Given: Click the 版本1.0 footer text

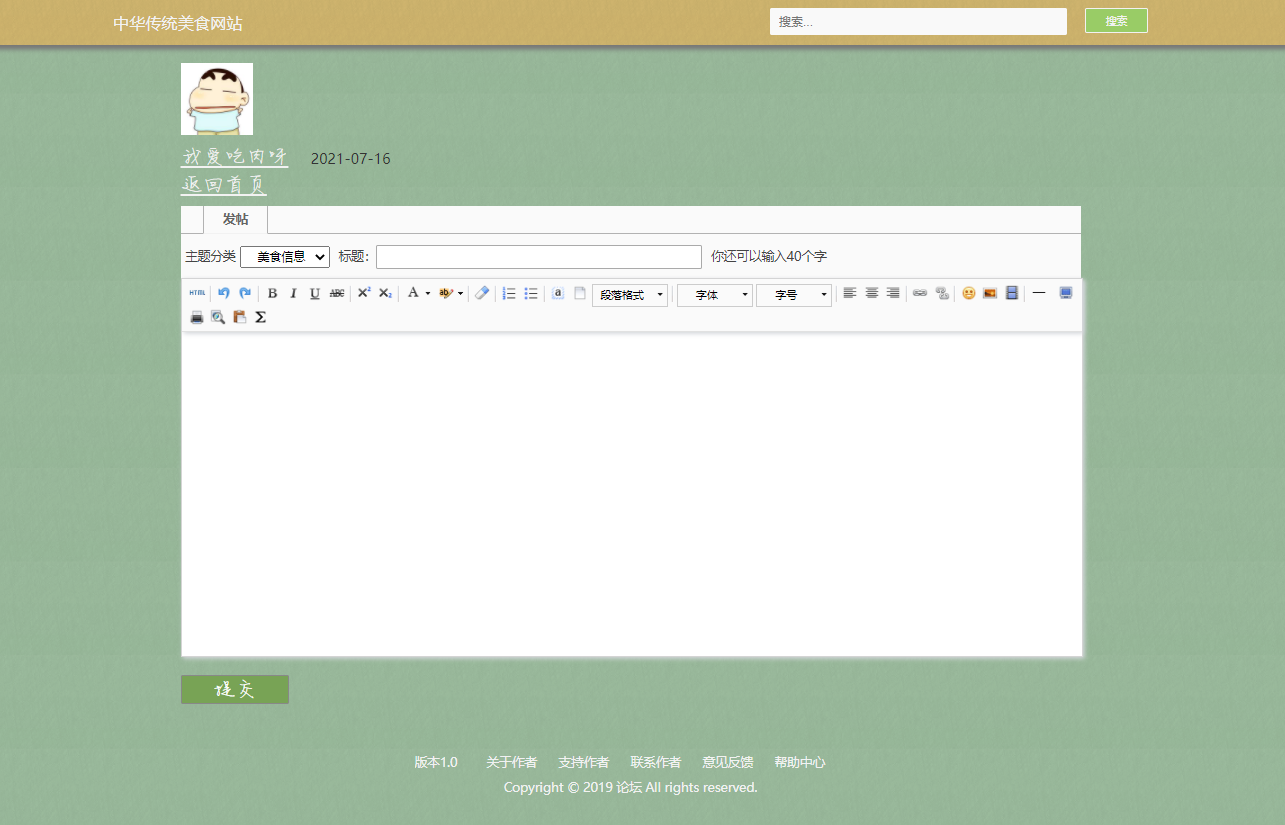Looking at the screenshot, I should [436, 762].
